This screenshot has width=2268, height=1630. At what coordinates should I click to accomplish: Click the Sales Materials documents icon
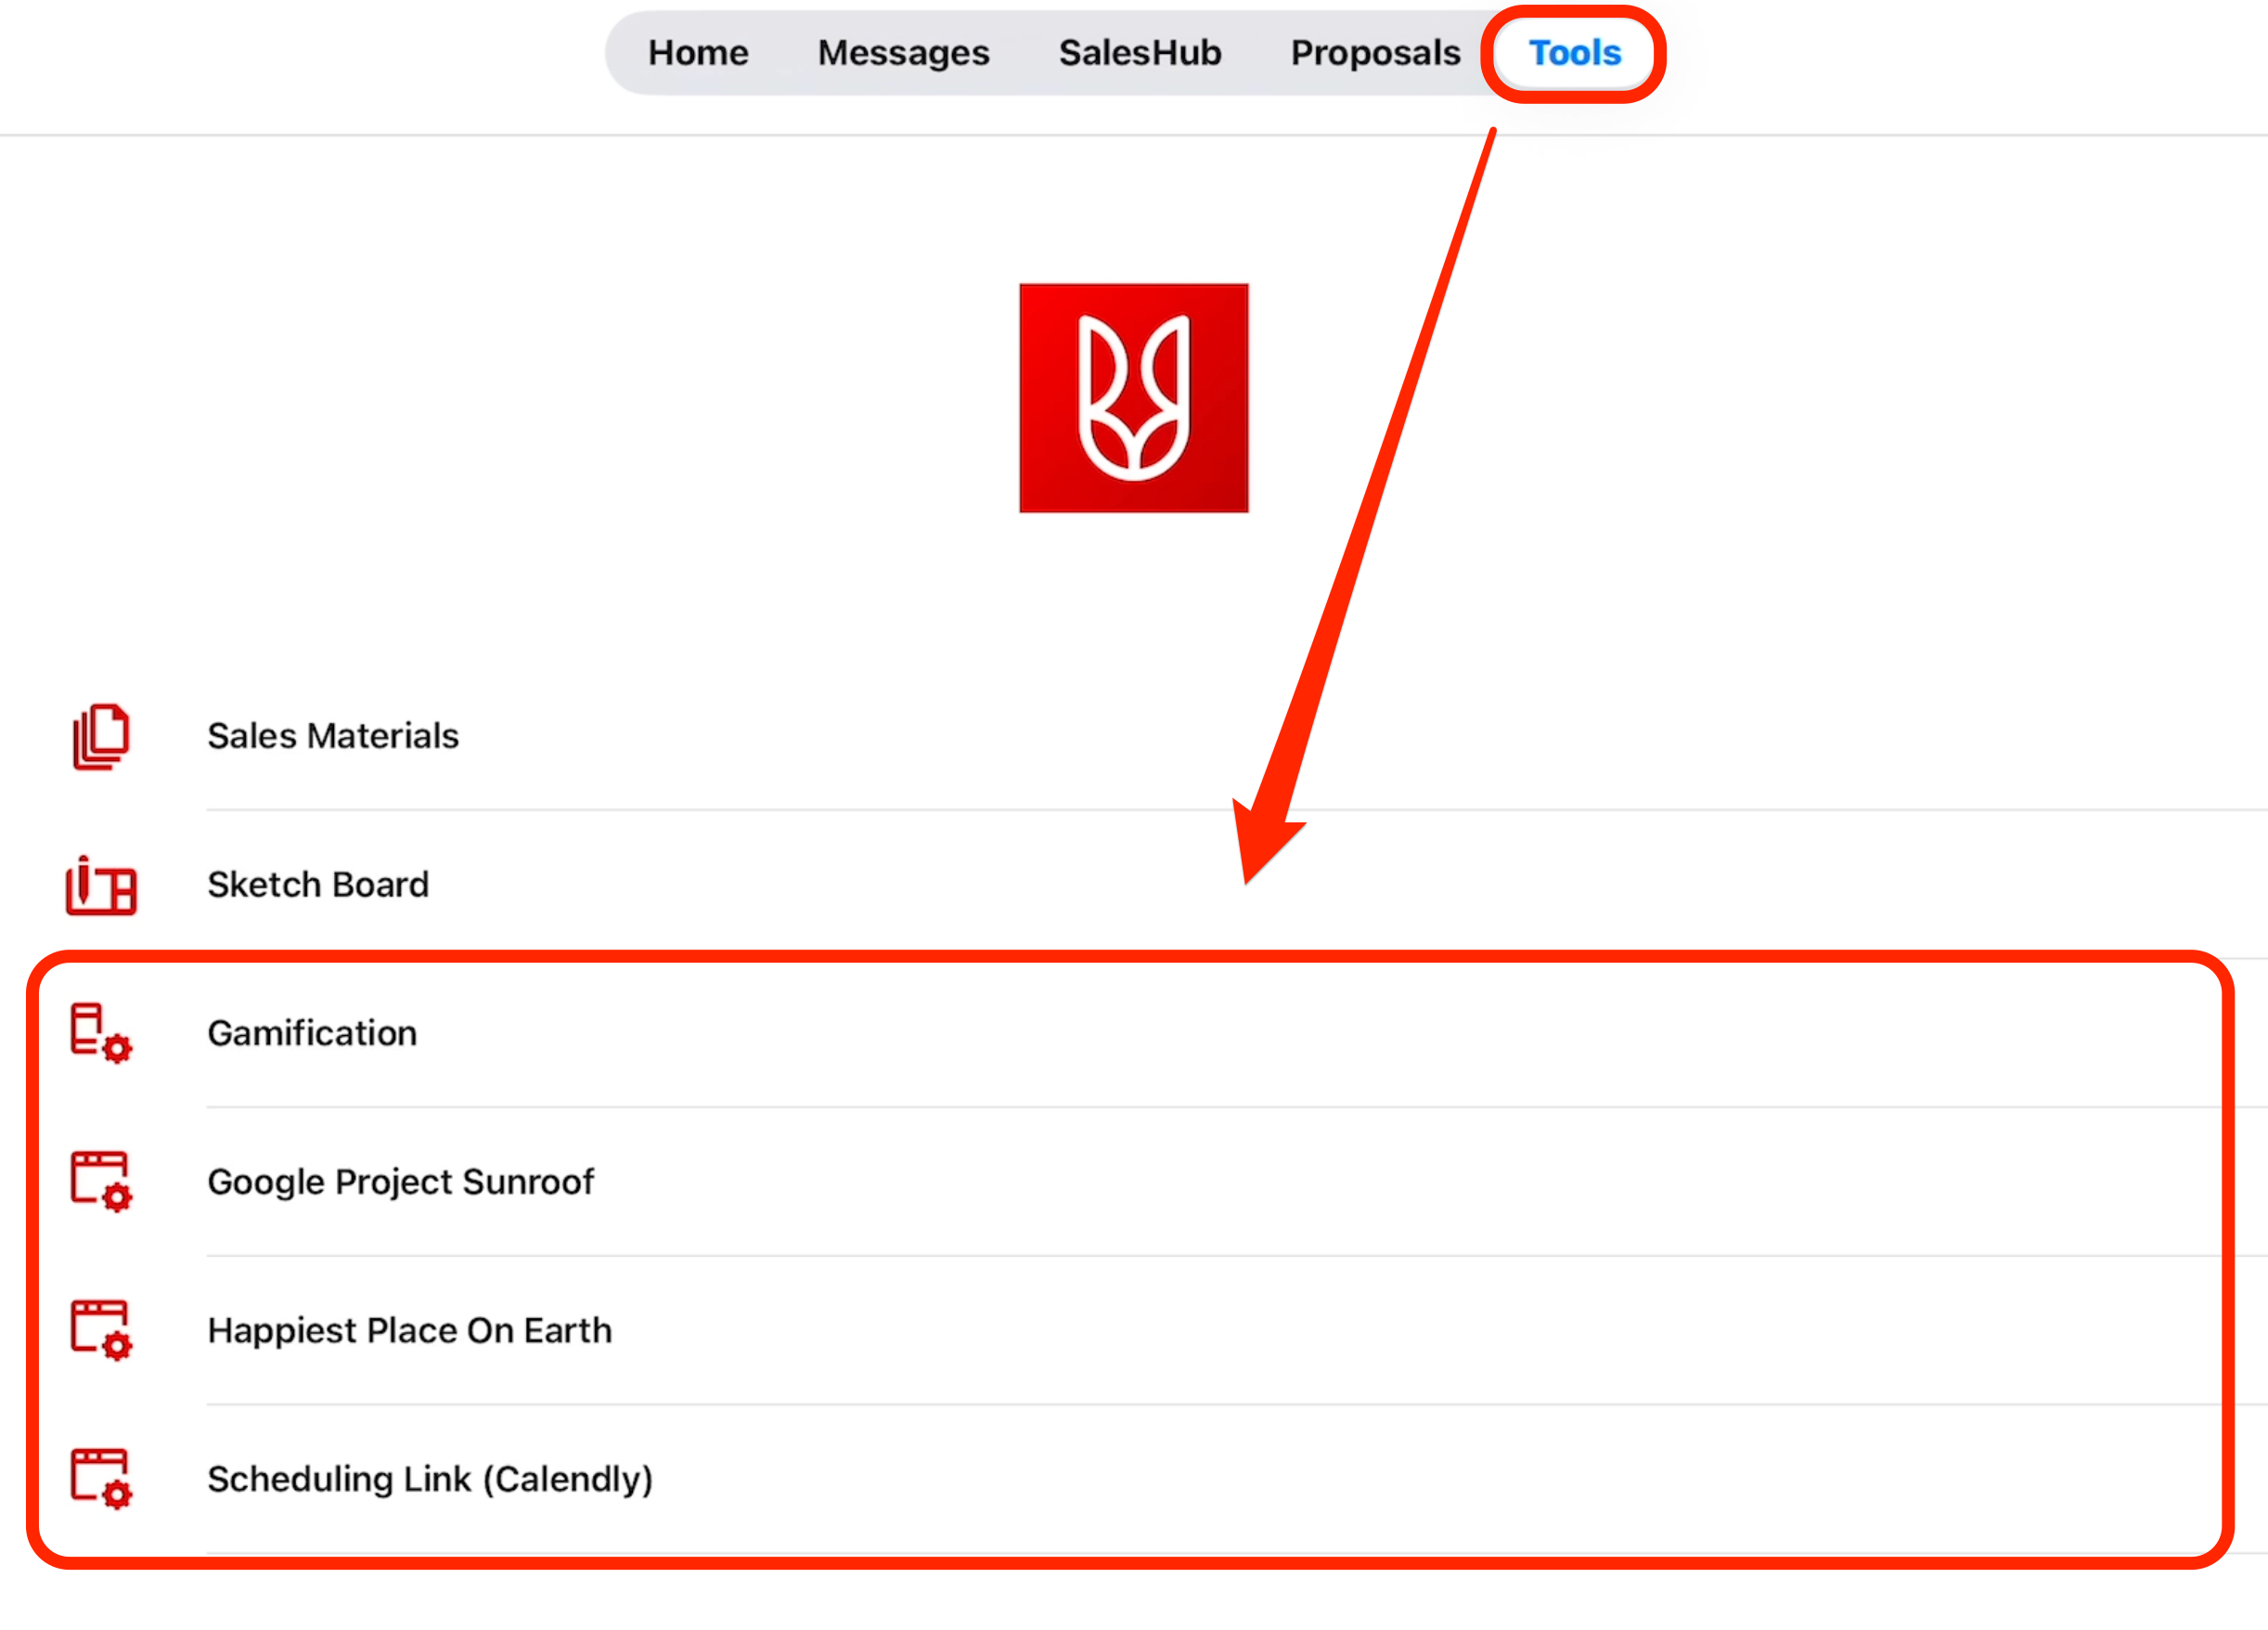click(101, 736)
